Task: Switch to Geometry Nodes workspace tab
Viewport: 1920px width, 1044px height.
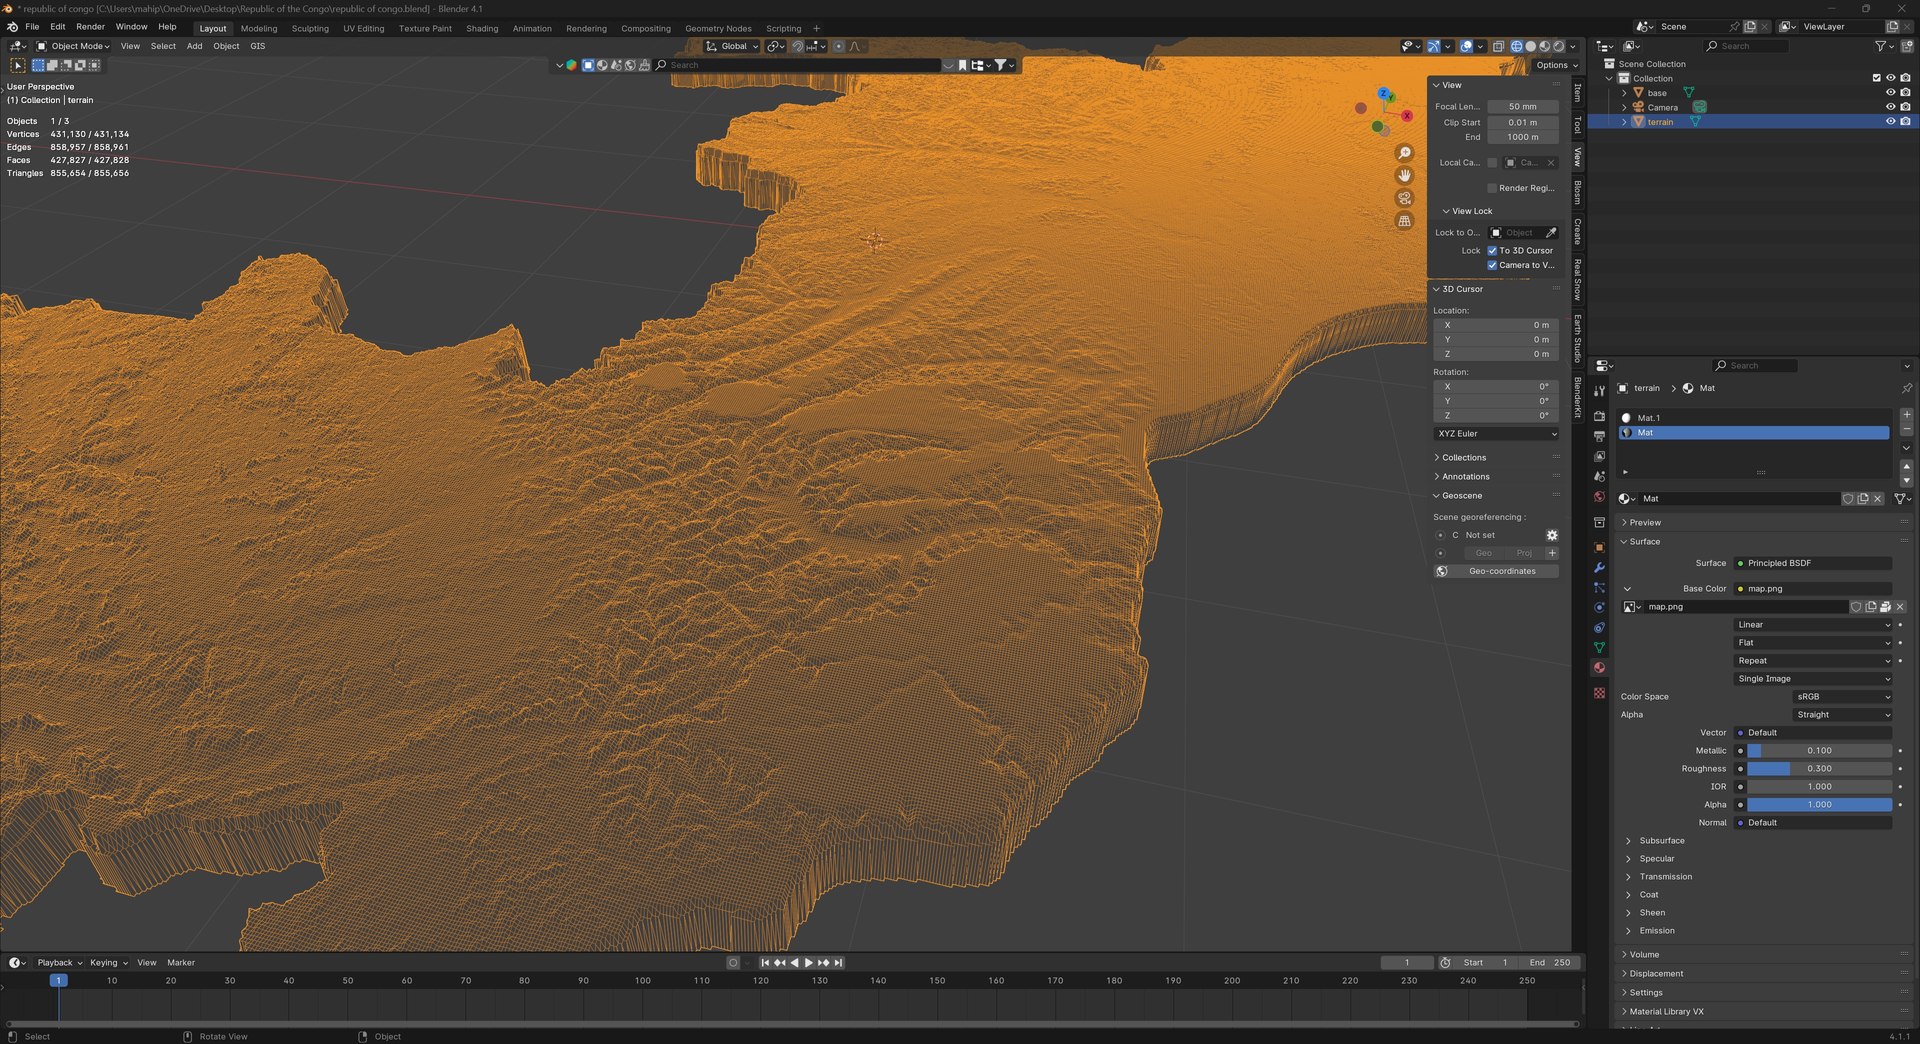Action: coord(718,28)
